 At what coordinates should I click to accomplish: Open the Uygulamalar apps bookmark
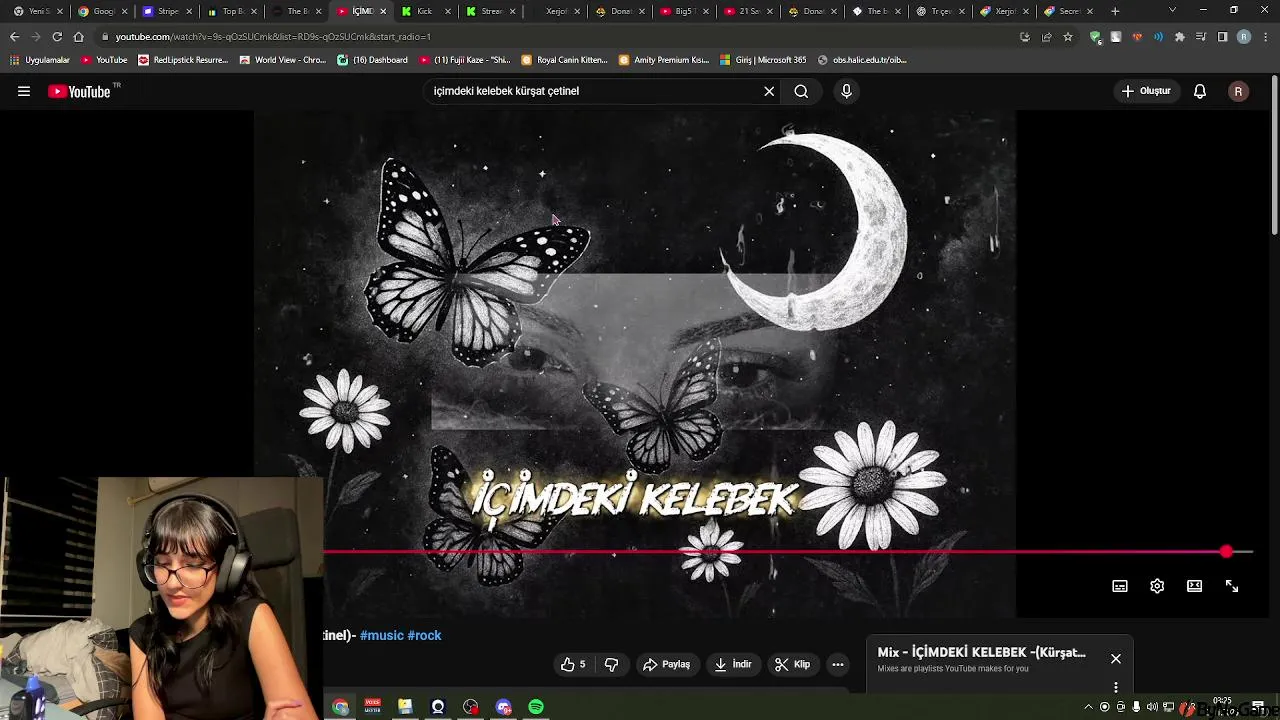tap(40, 60)
